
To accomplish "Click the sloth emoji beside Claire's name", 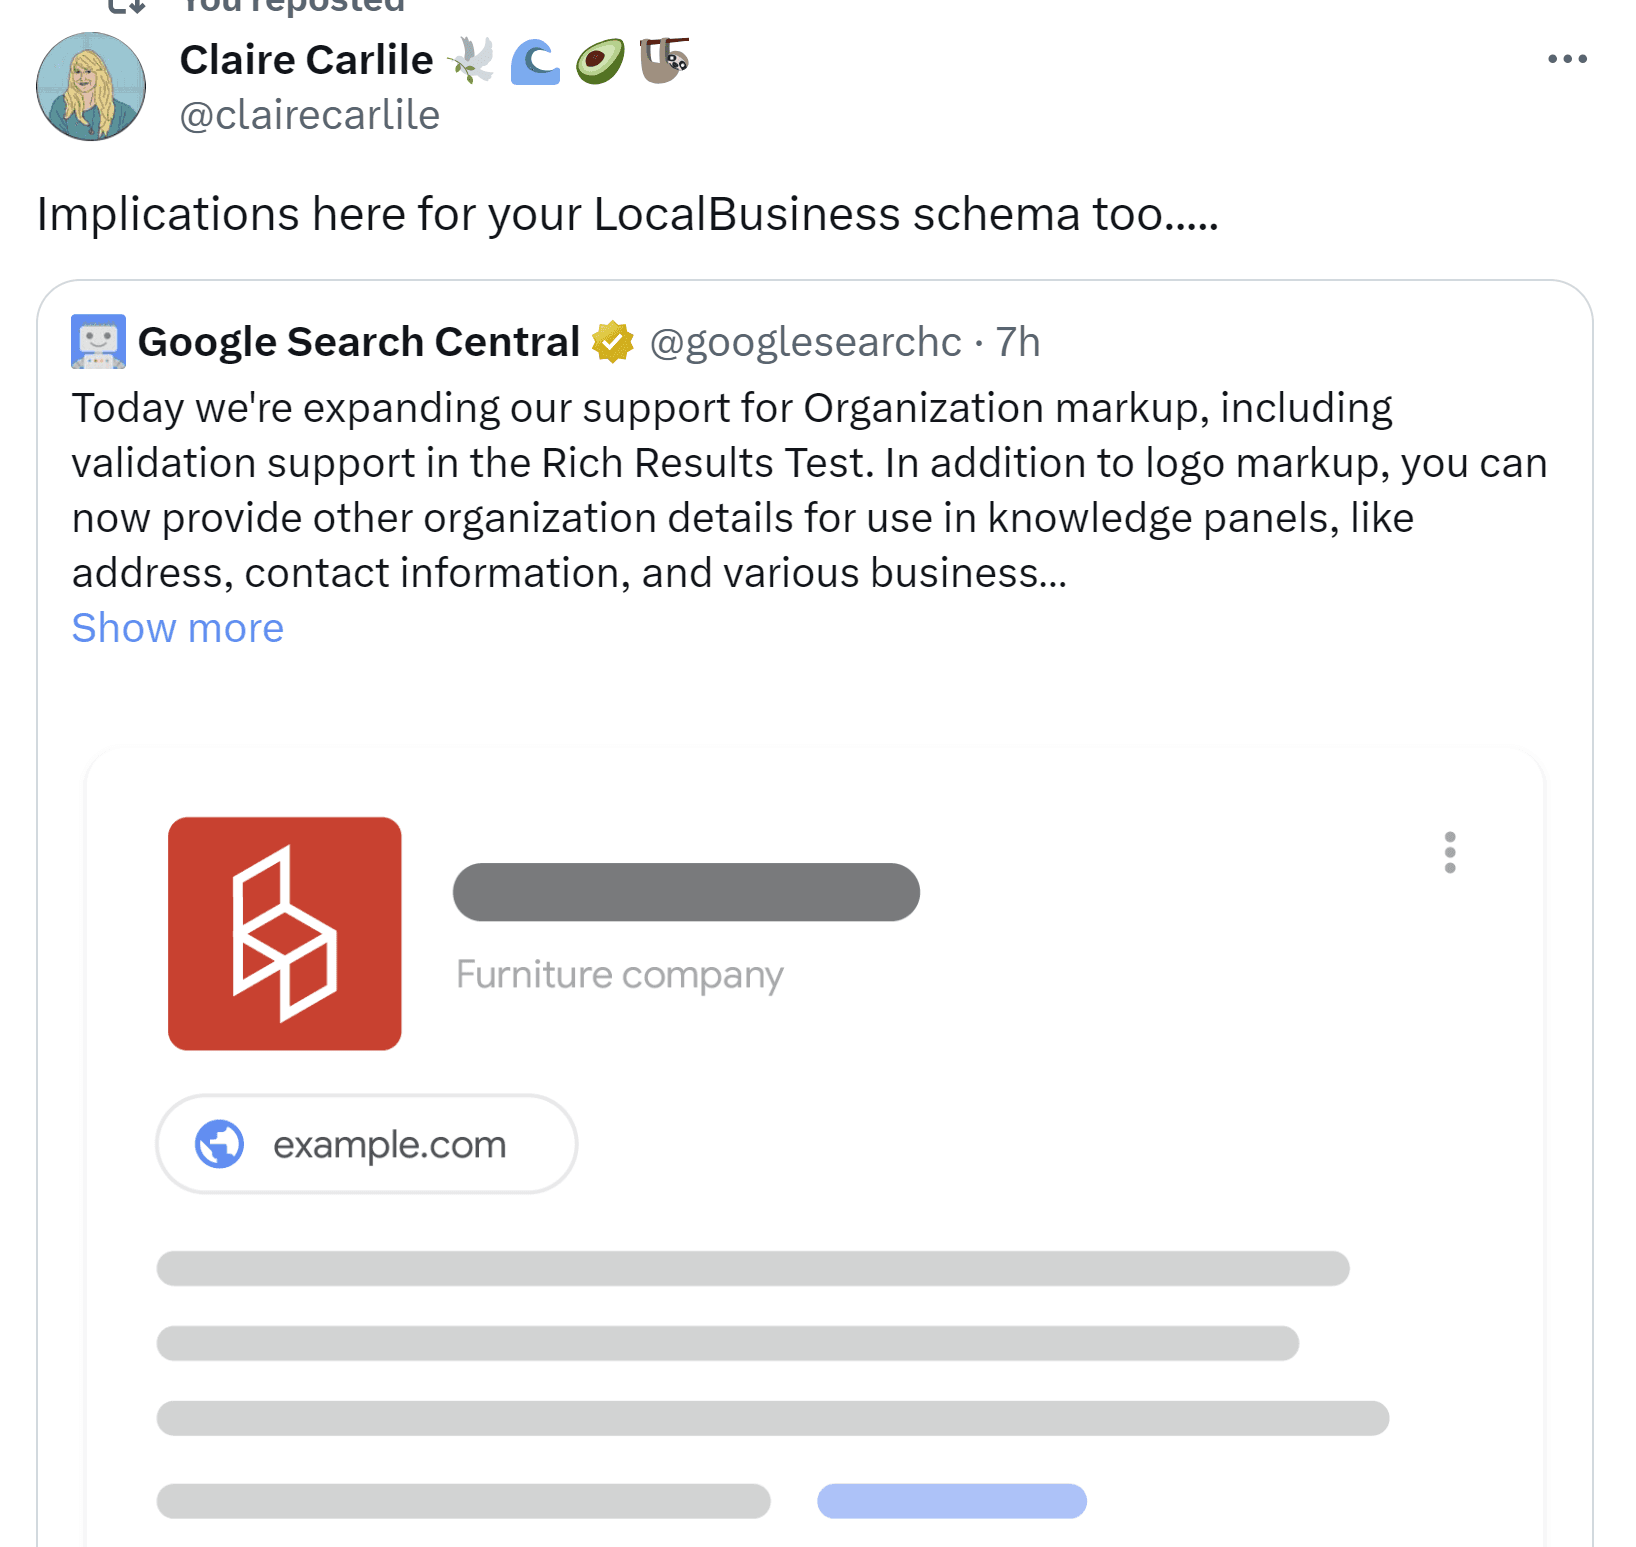I will click(665, 60).
